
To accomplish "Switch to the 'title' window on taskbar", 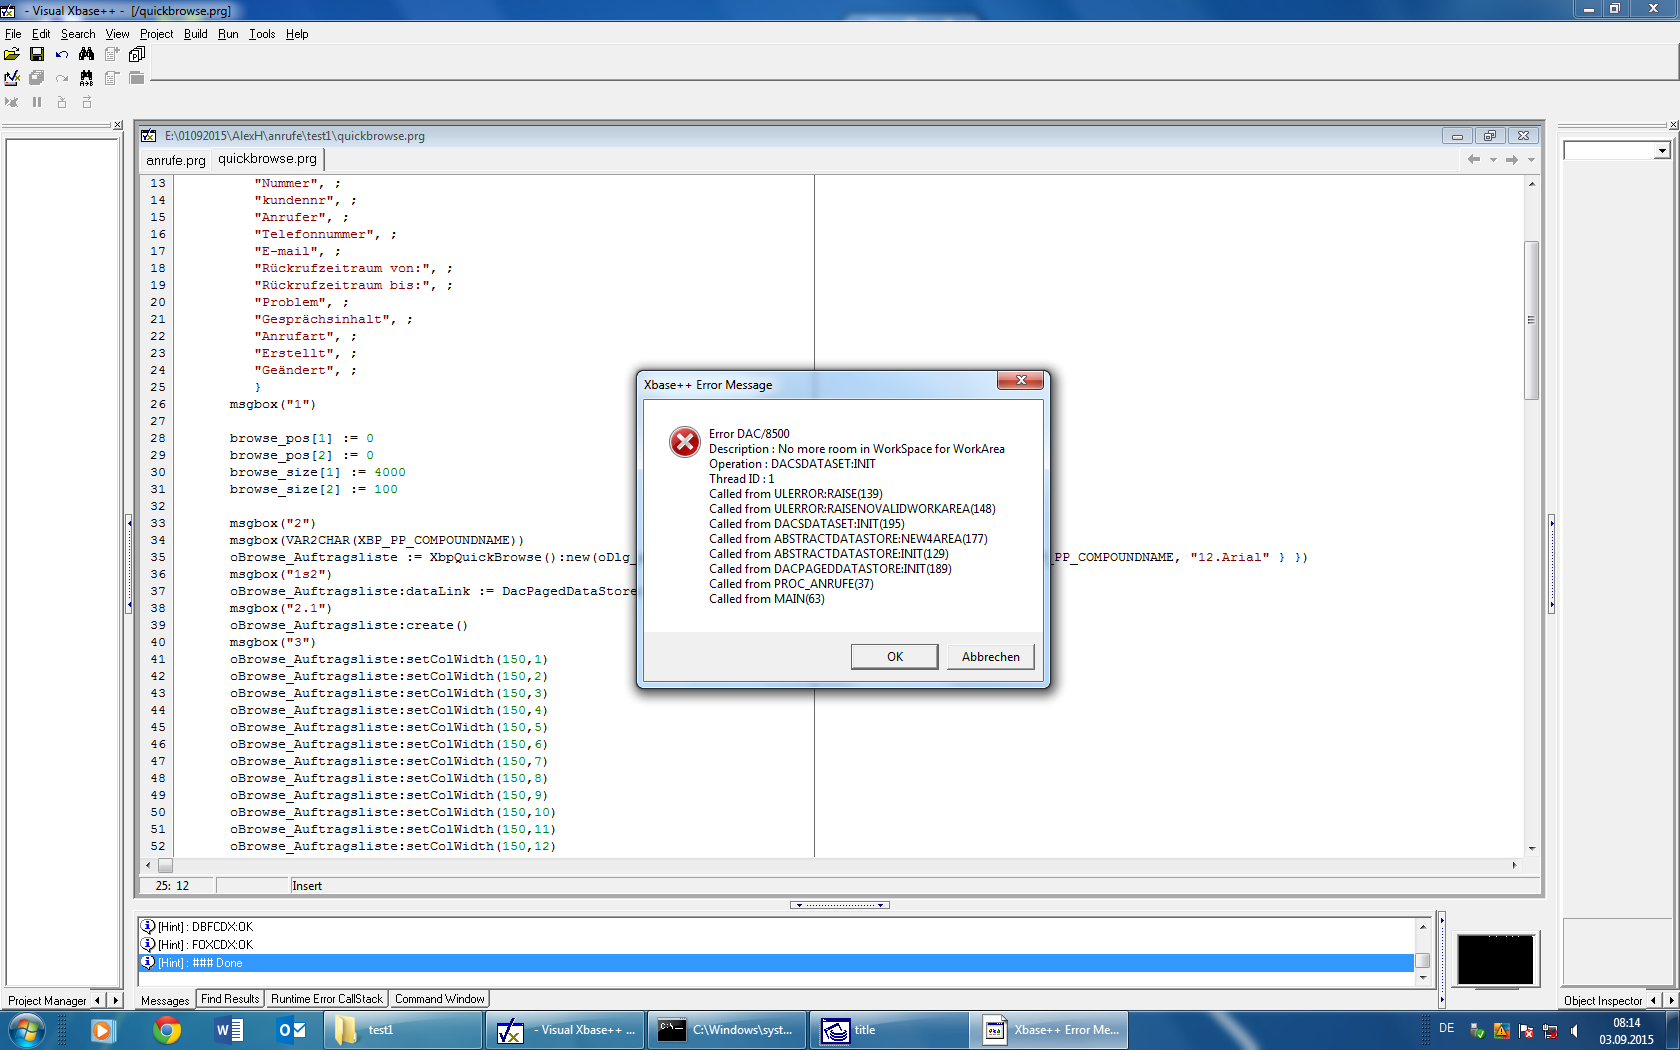I will coord(889,1030).
